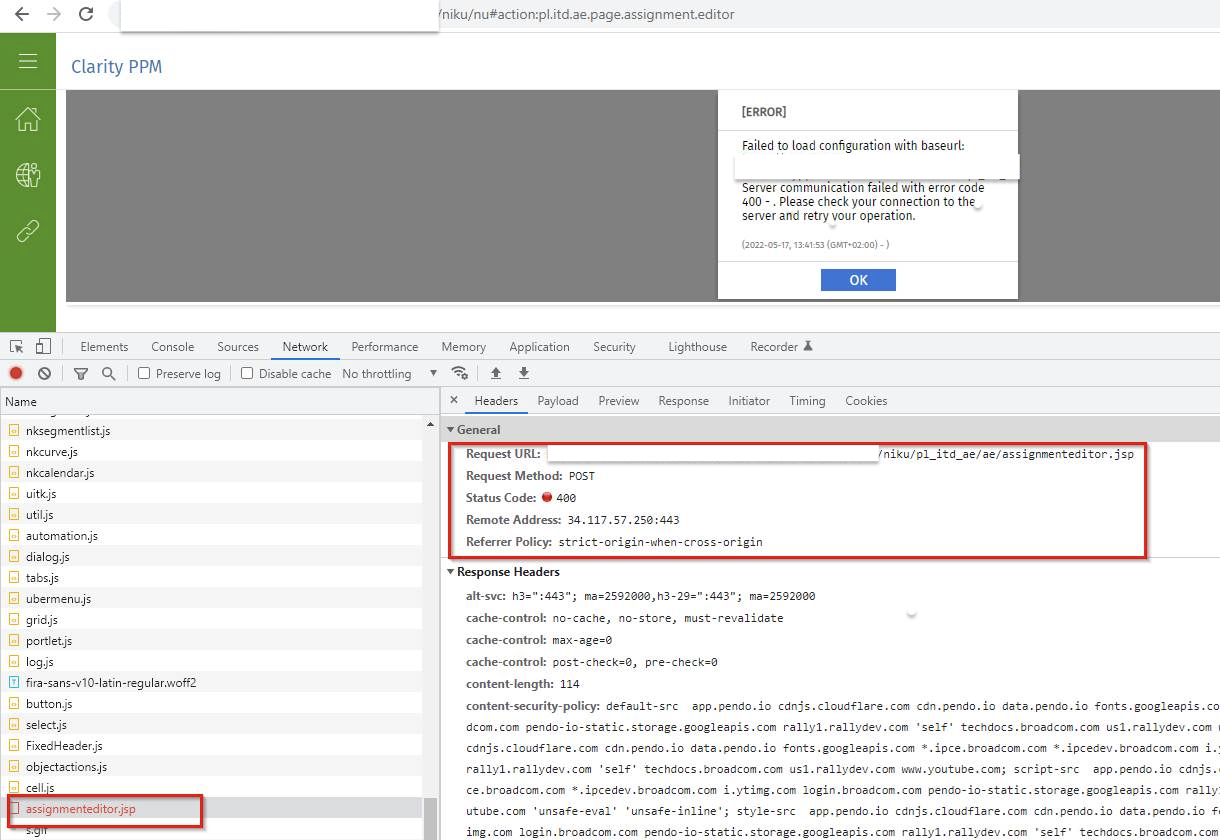Check the Disable cache checkbox
This screenshot has height=840, width=1220.
247,373
